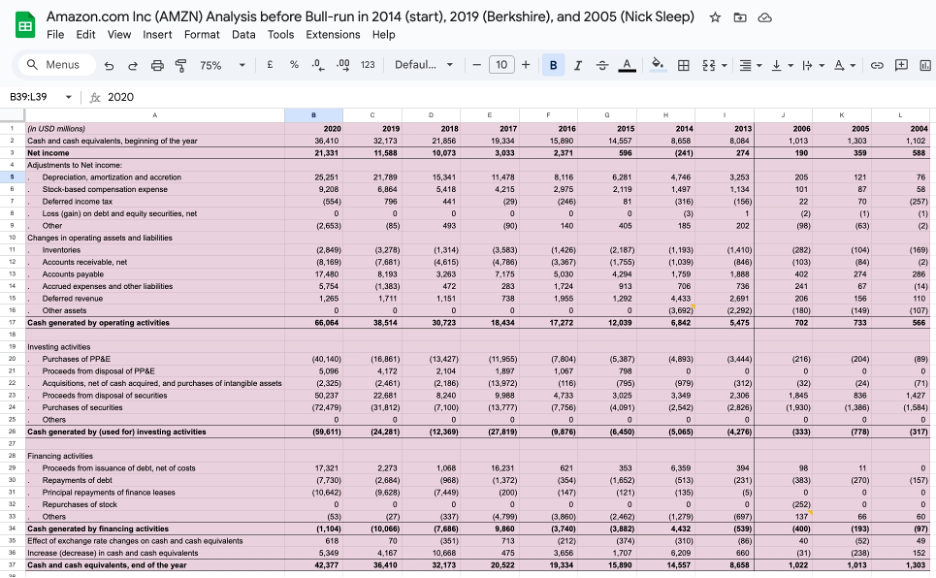This screenshot has height=578, width=936.
Task: Open the 75% zoom dropdown
Action: [x=222, y=65]
